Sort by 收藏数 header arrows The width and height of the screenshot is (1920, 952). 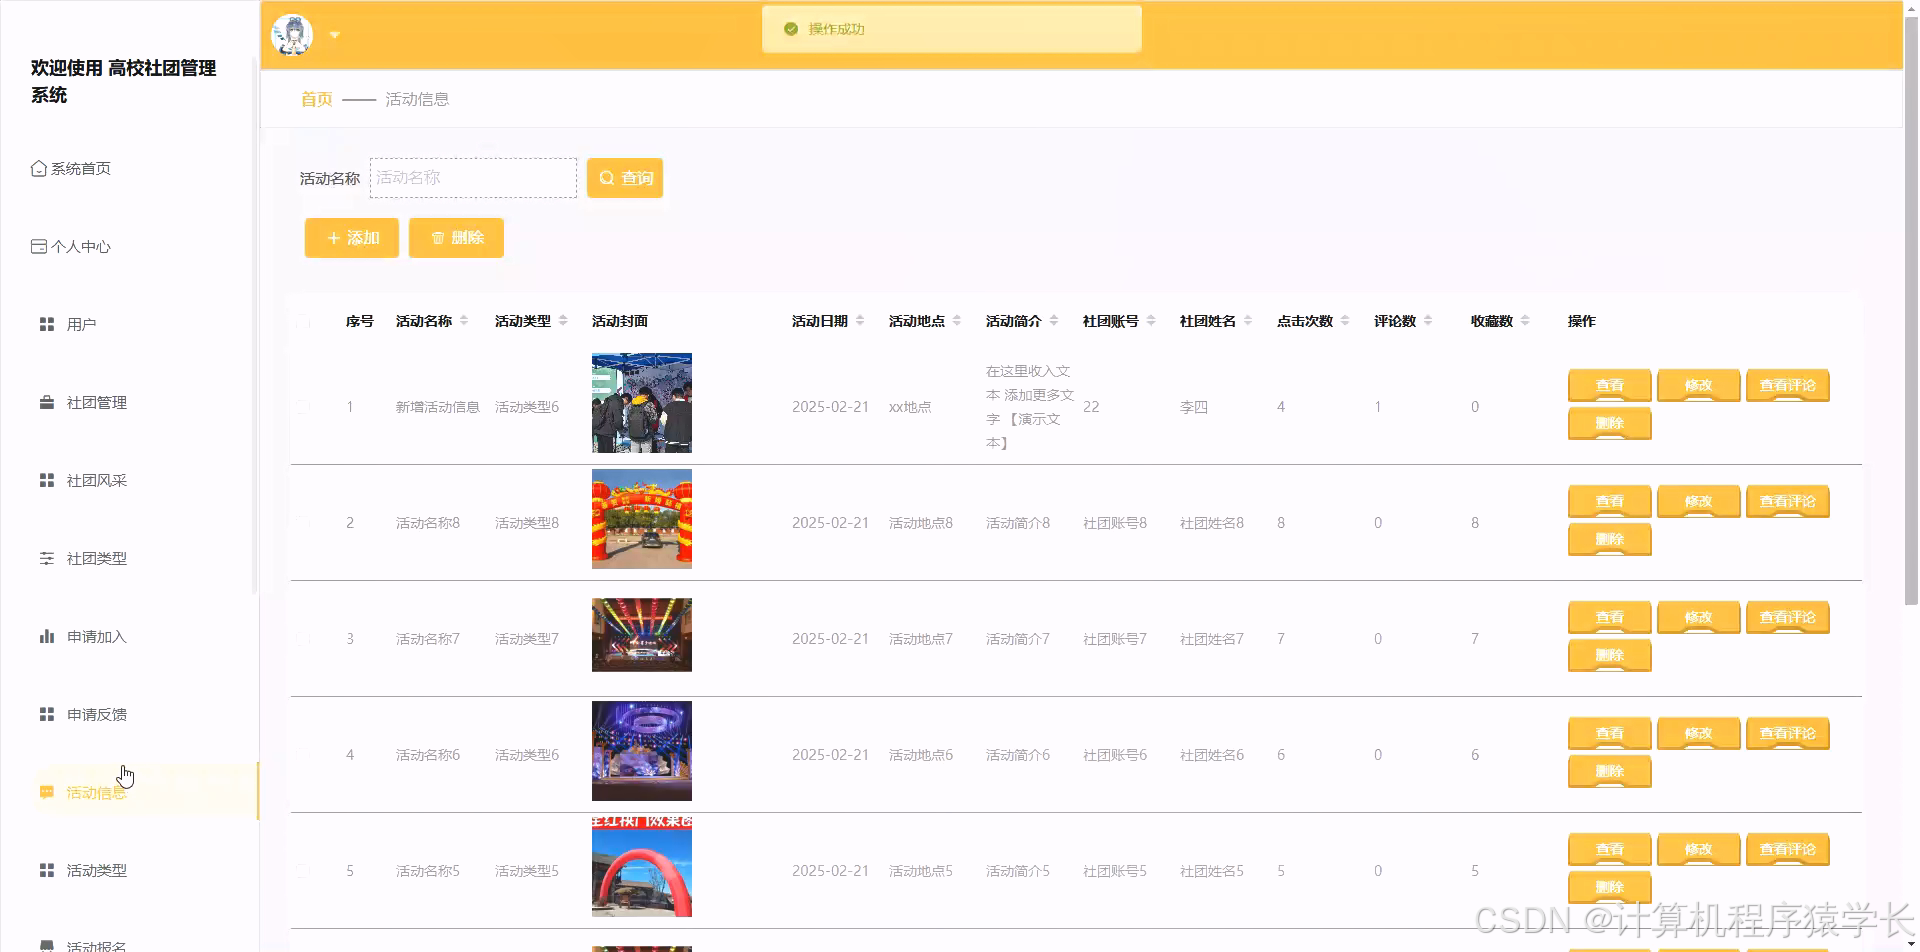[1525, 321]
